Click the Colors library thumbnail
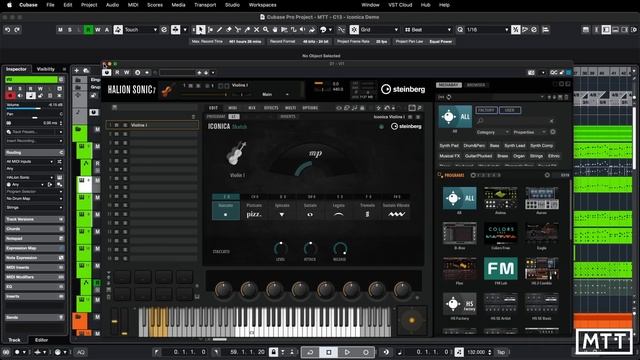Viewport: 640px width, 360px height. pos(500,233)
